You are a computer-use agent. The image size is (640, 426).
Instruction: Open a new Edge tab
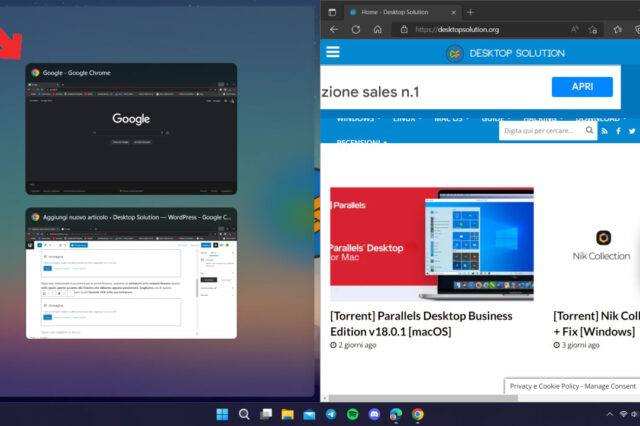[471, 12]
